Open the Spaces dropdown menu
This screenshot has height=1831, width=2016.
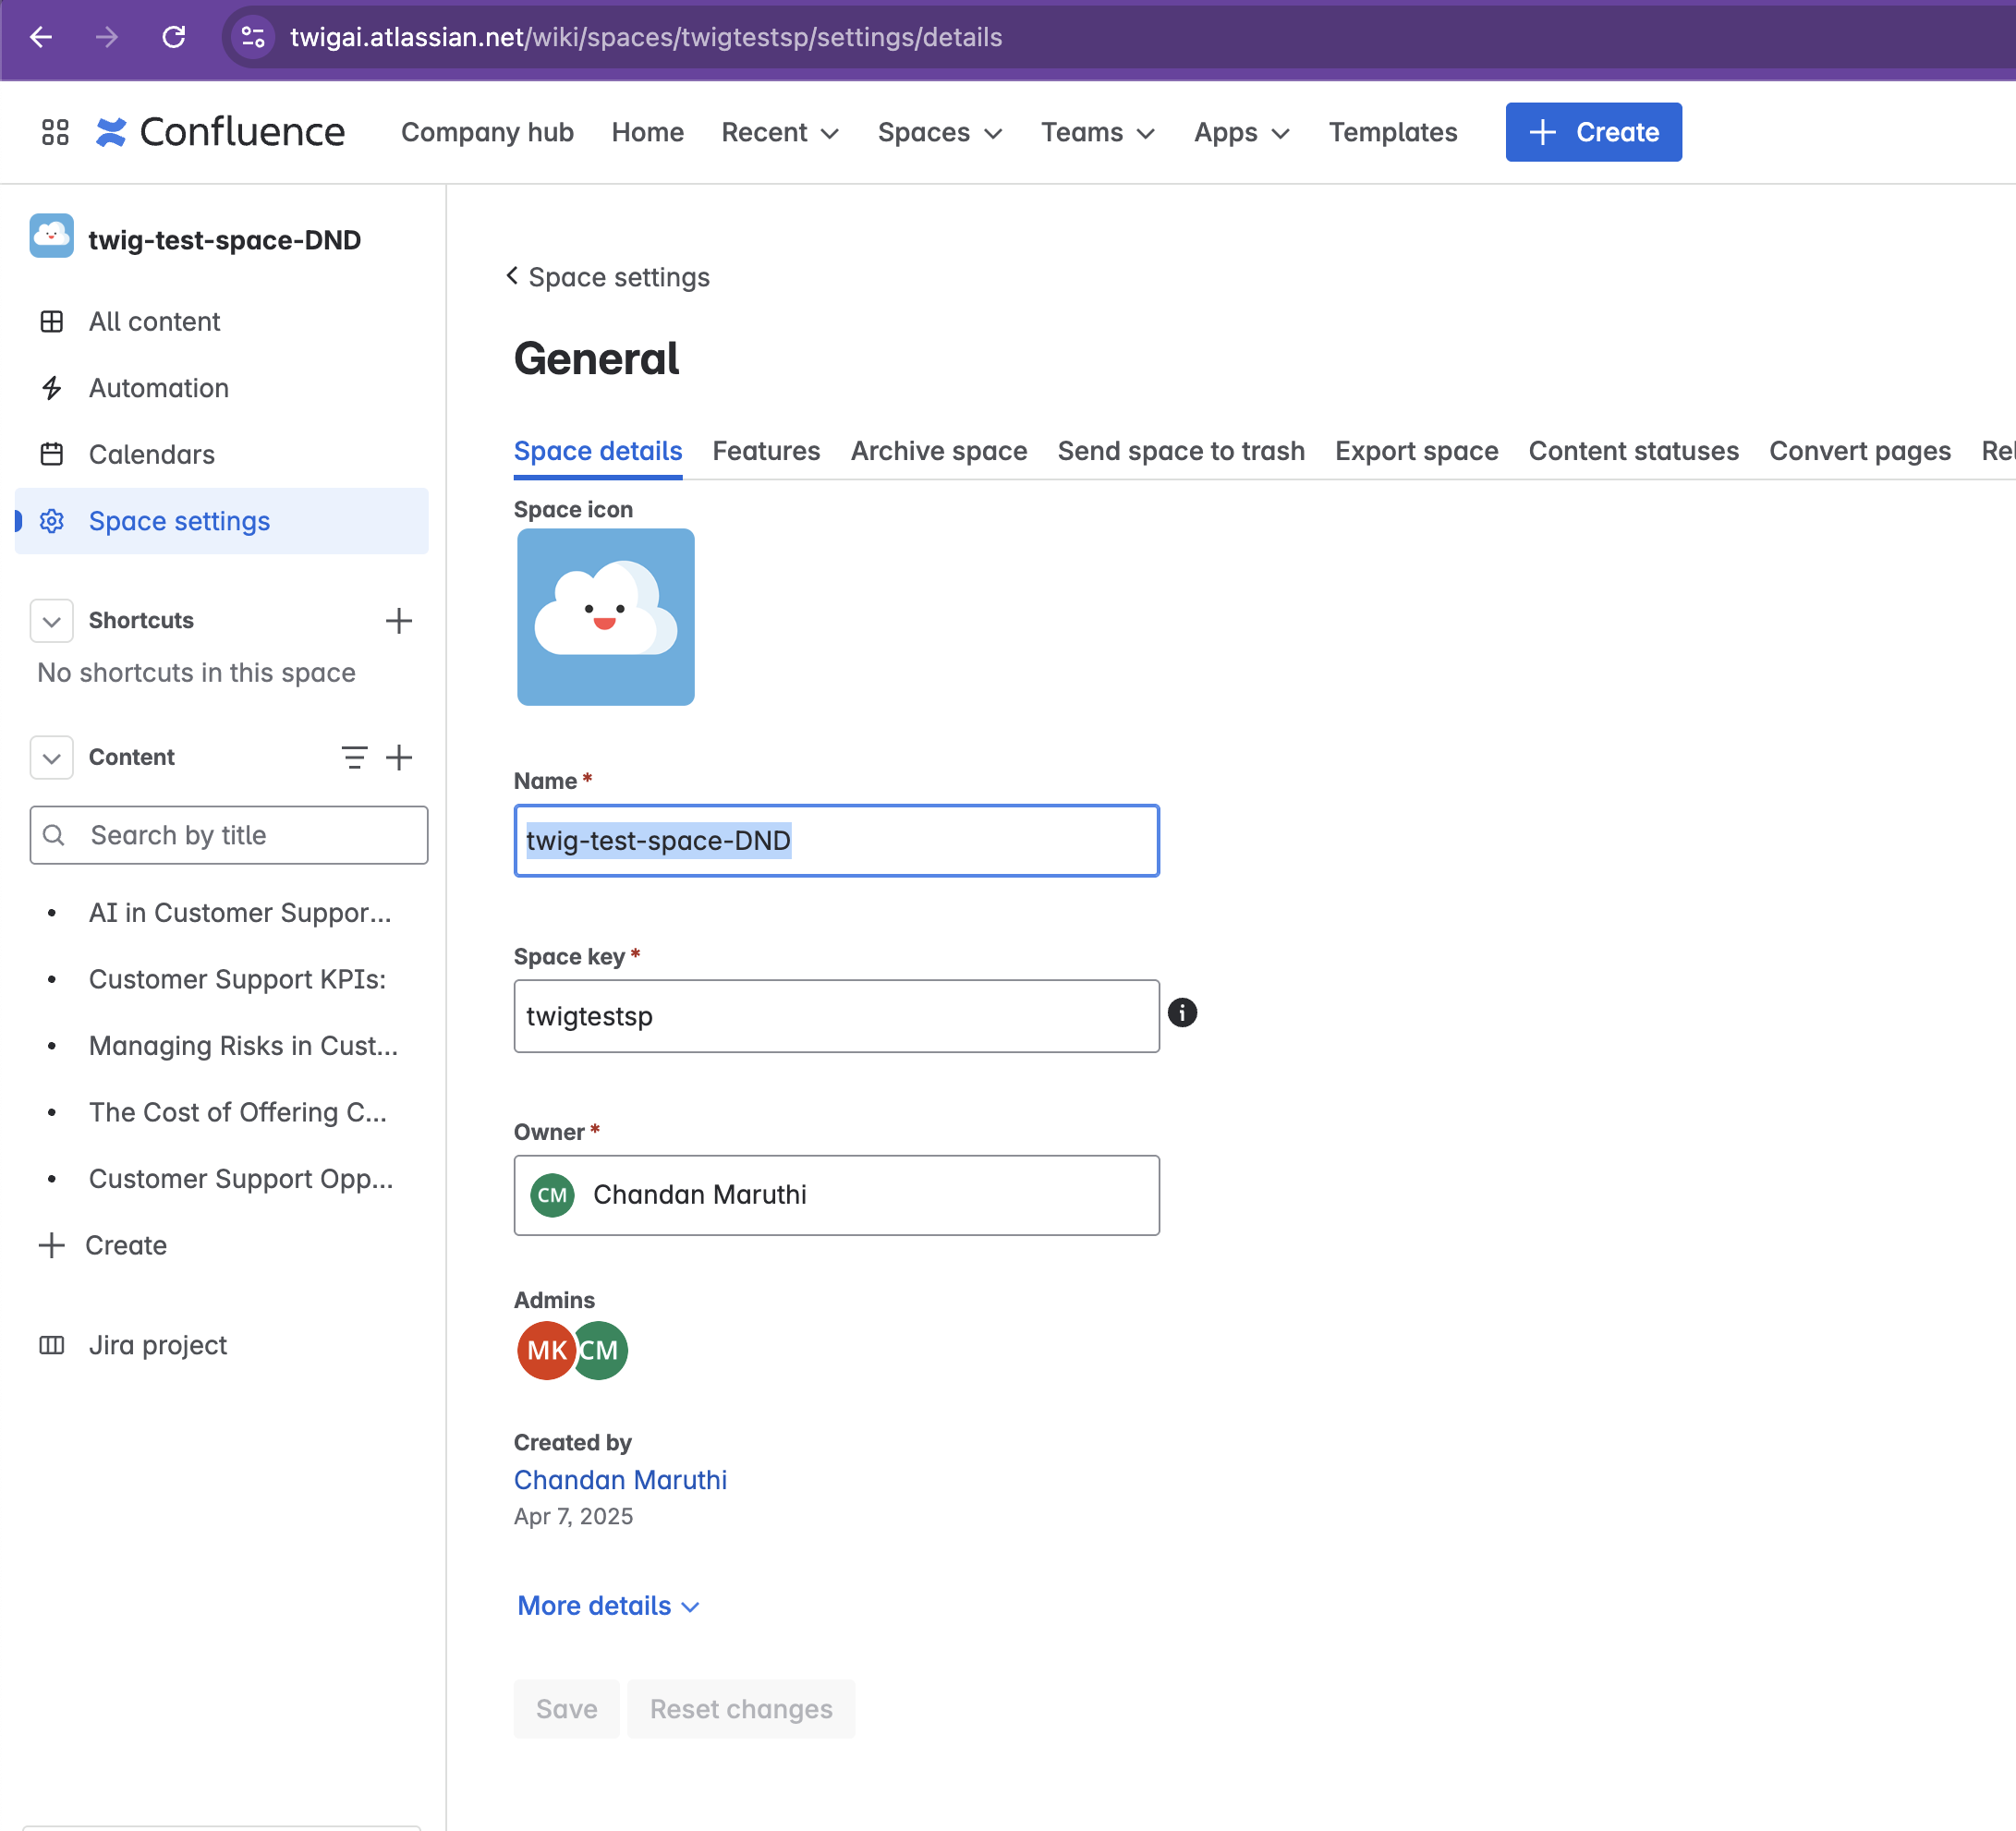coord(939,132)
